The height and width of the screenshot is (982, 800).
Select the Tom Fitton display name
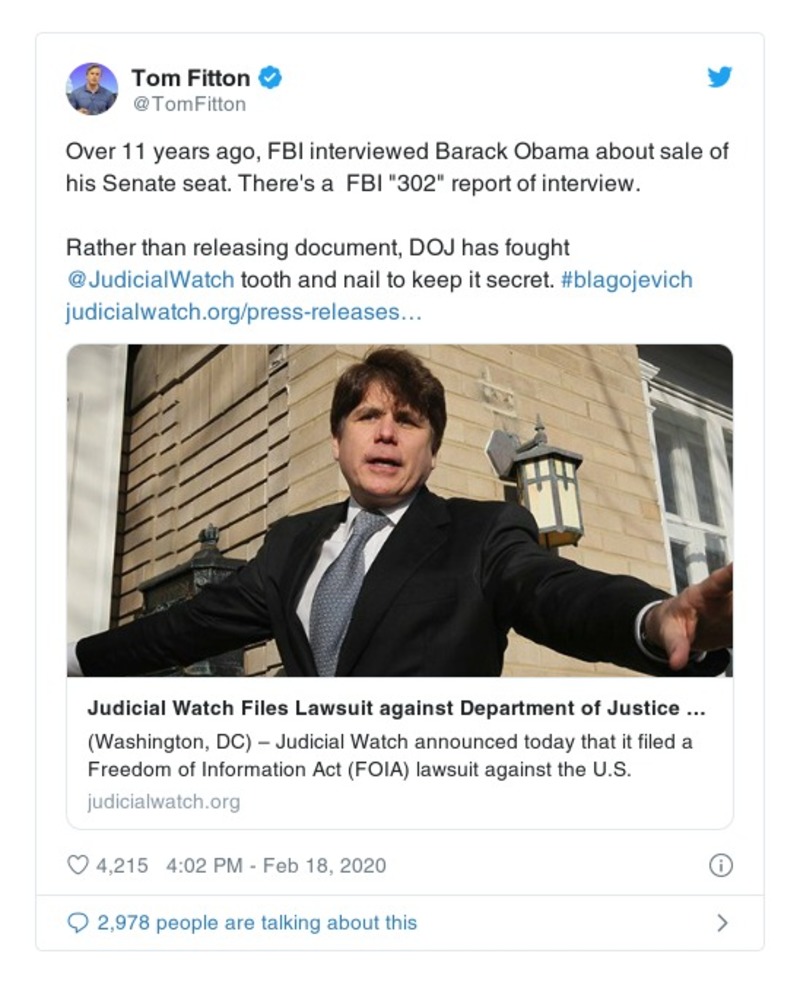(x=188, y=77)
